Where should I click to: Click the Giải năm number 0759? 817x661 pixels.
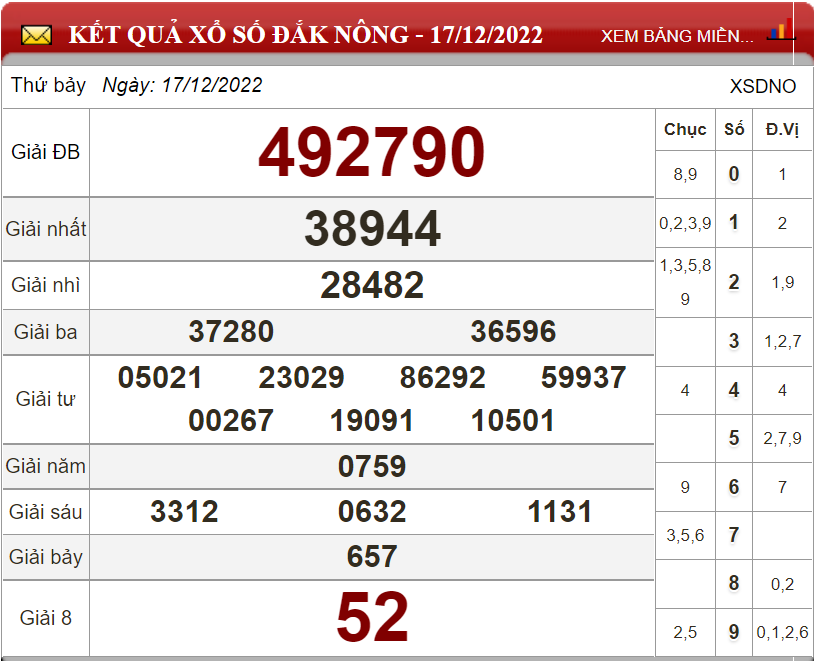click(372, 466)
